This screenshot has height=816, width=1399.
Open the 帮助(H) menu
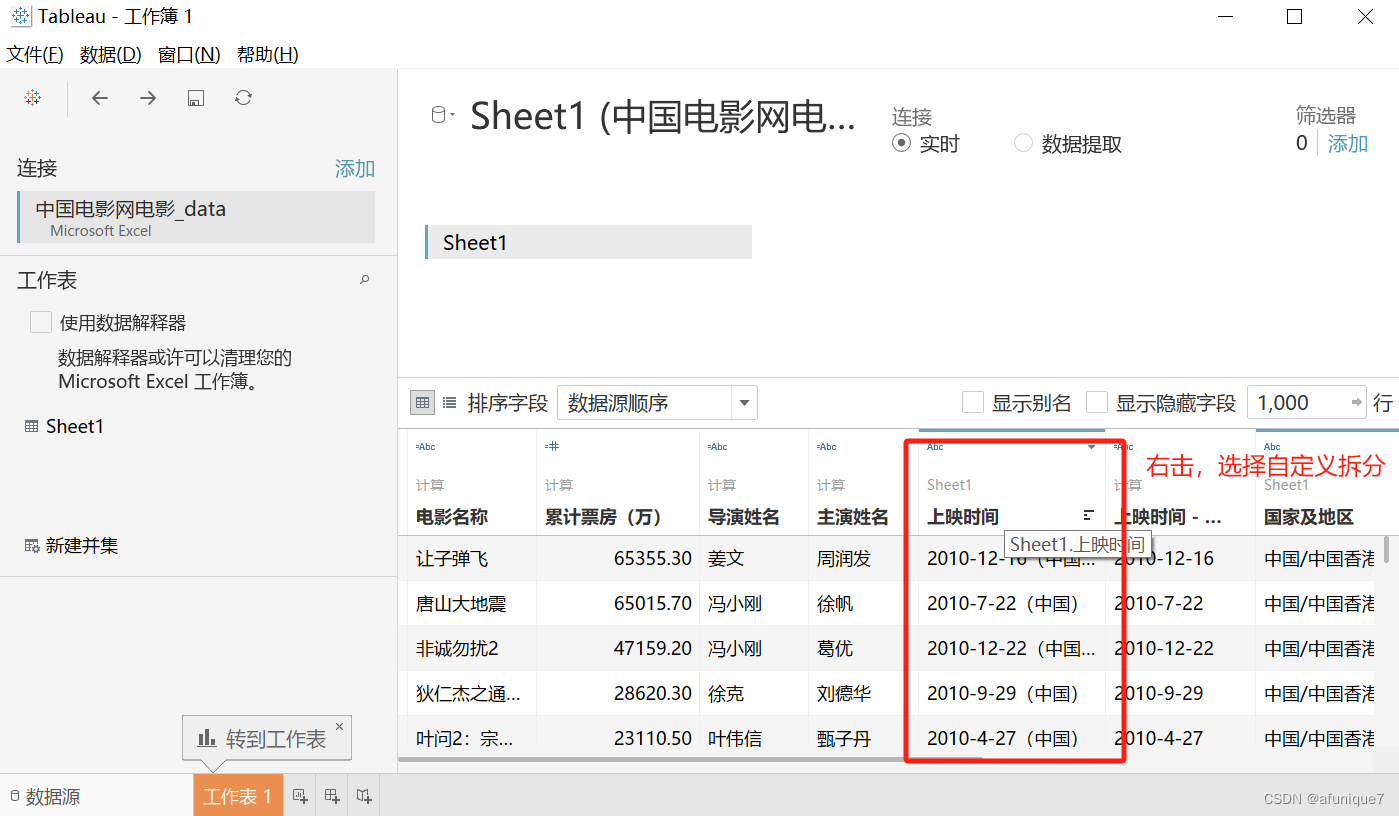pyautogui.click(x=268, y=54)
